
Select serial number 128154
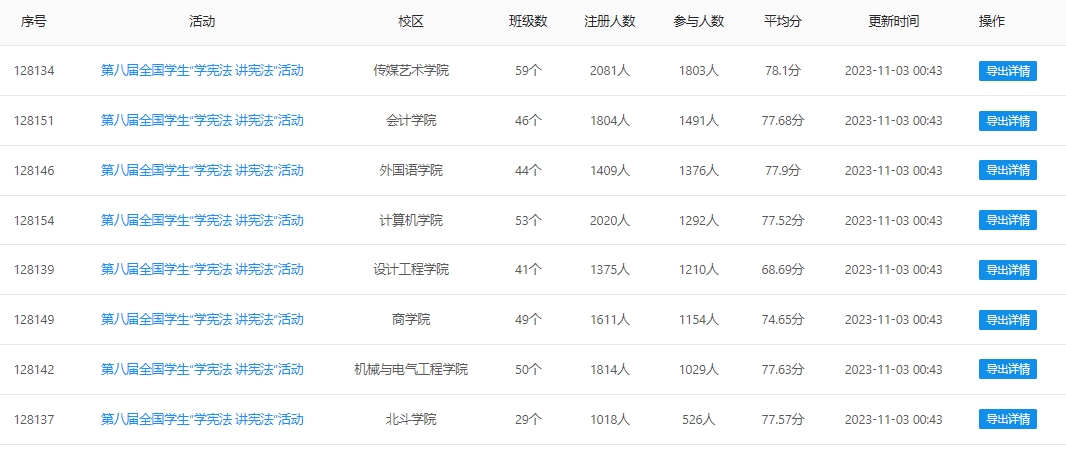(x=33, y=220)
